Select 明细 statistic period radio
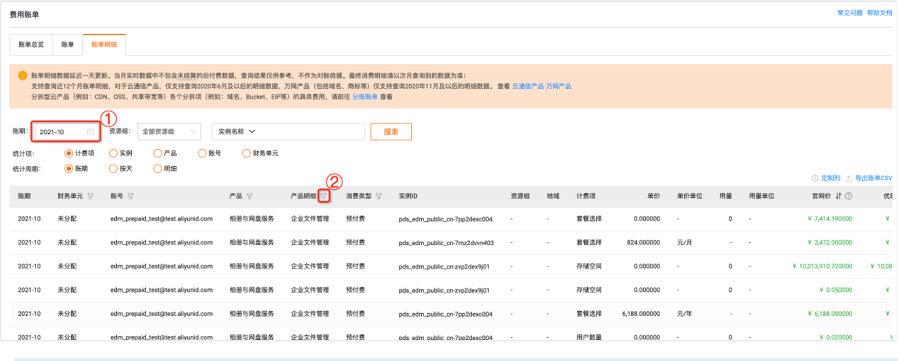This screenshot has width=900, height=361. (157, 169)
